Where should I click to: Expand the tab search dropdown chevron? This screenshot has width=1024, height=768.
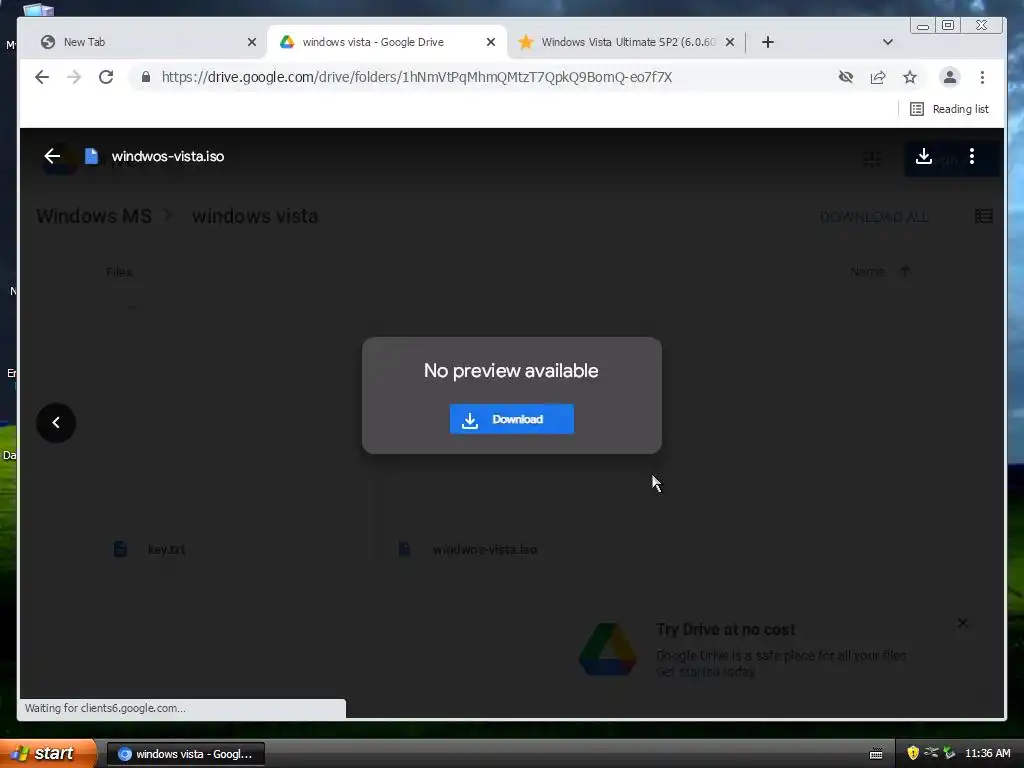point(888,42)
